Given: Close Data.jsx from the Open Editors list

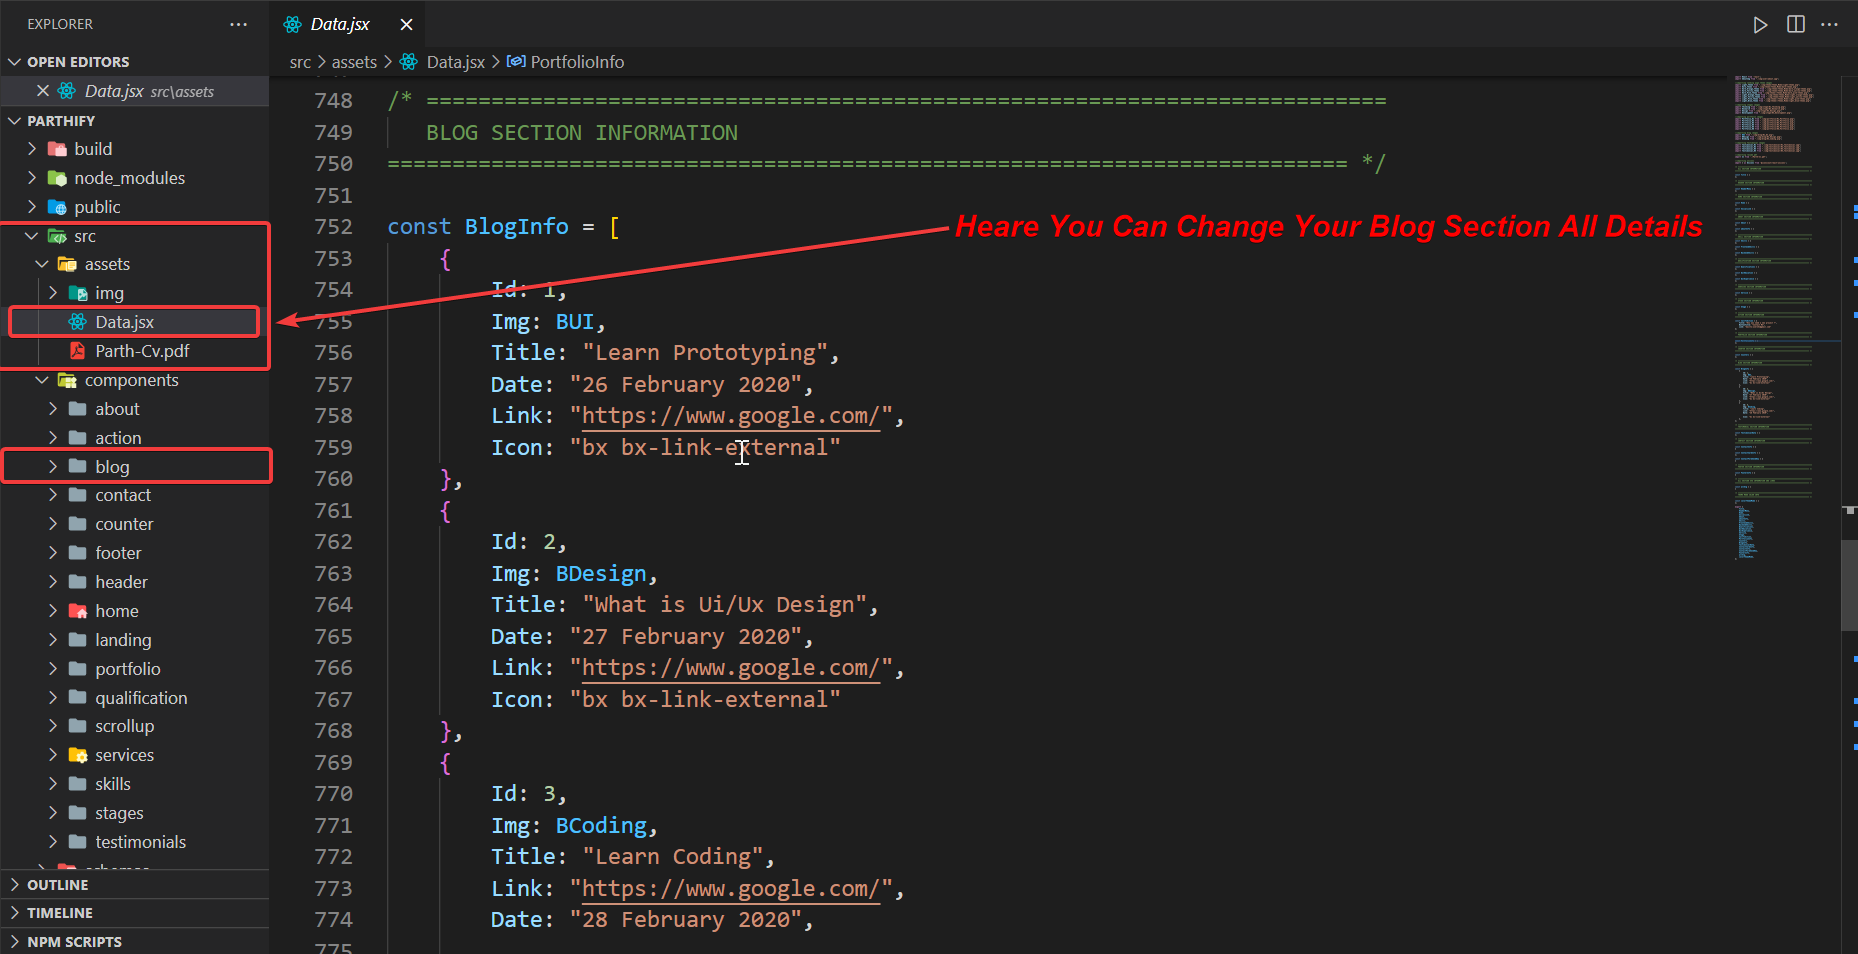Looking at the screenshot, I should tap(43, 90).
